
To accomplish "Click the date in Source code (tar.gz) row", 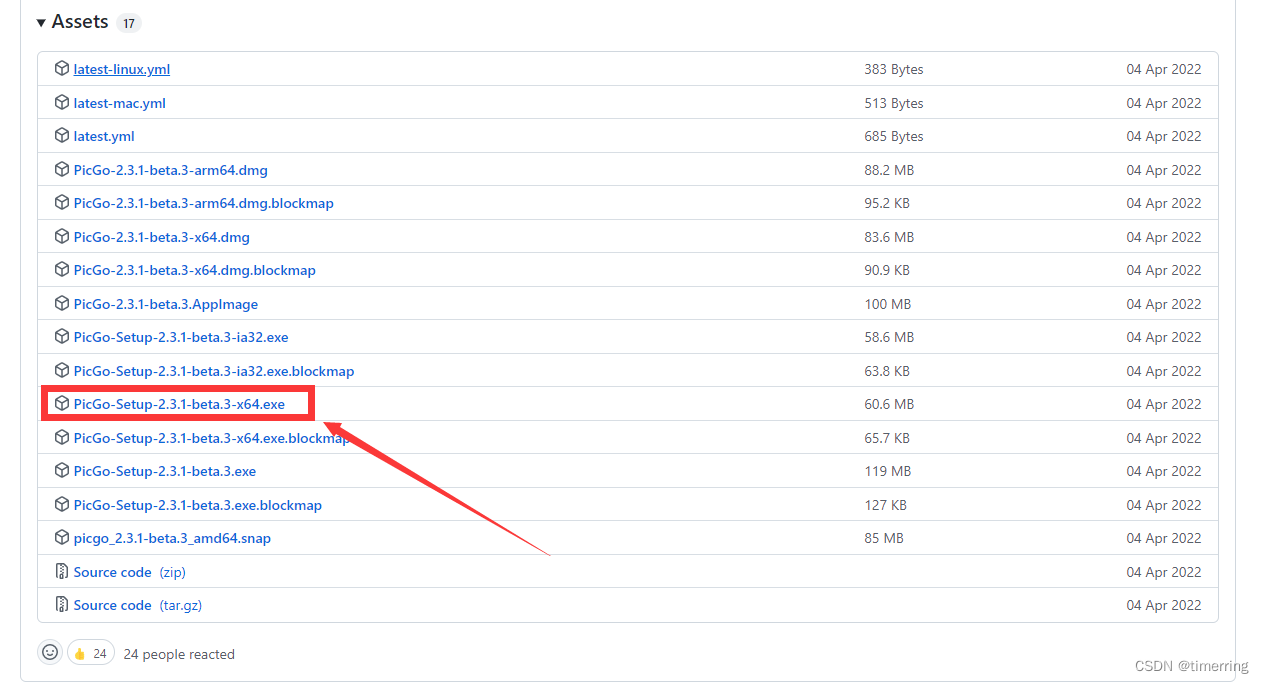I will [x=1164, y=605].
